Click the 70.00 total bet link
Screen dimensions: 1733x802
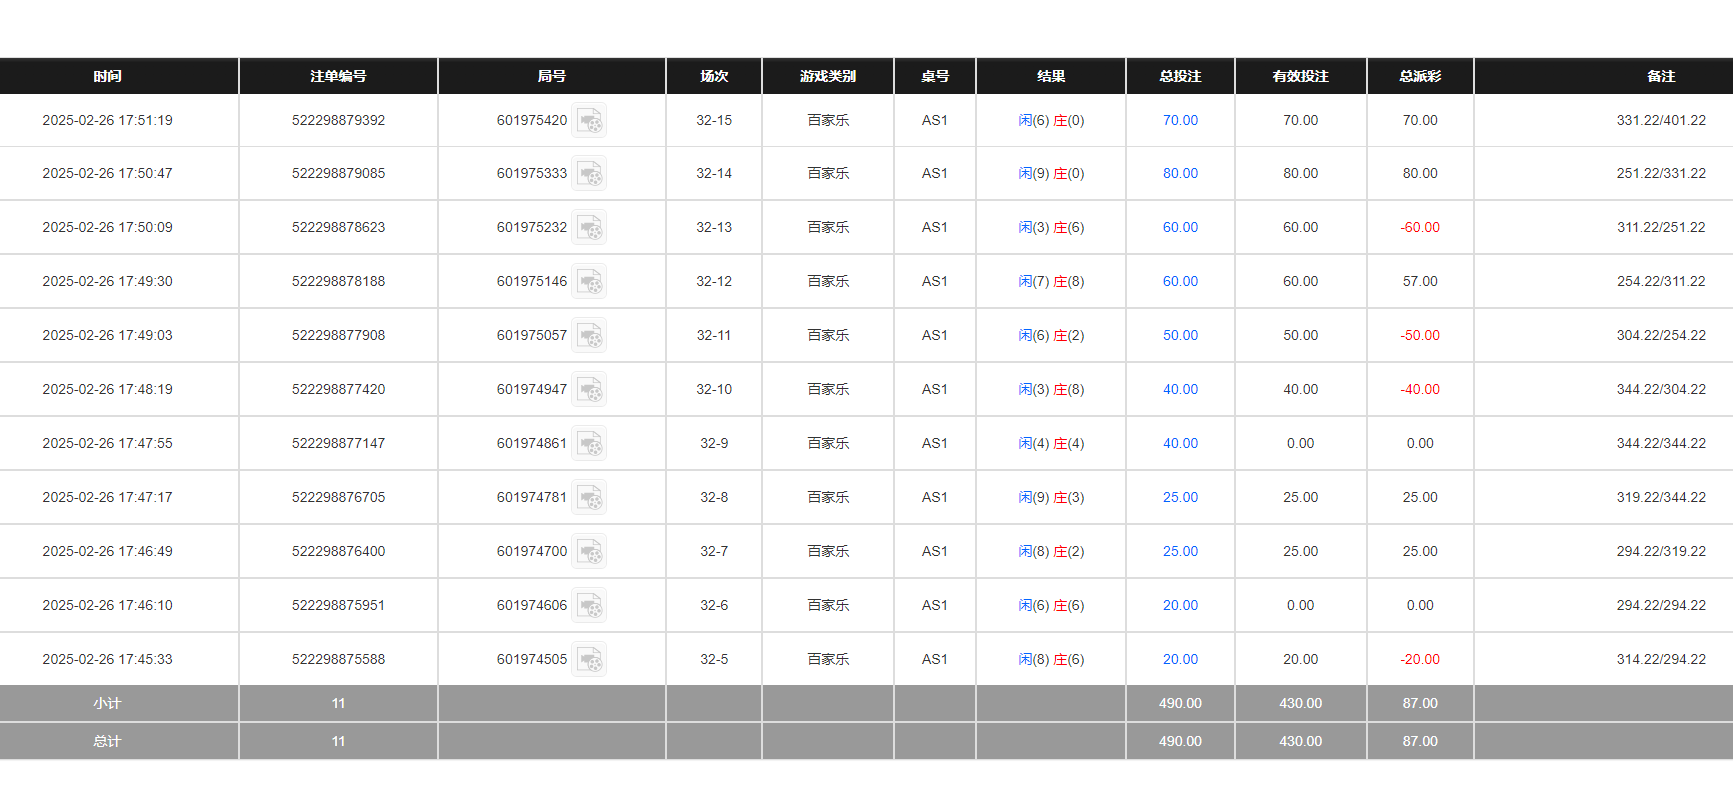coord(1180,120)
